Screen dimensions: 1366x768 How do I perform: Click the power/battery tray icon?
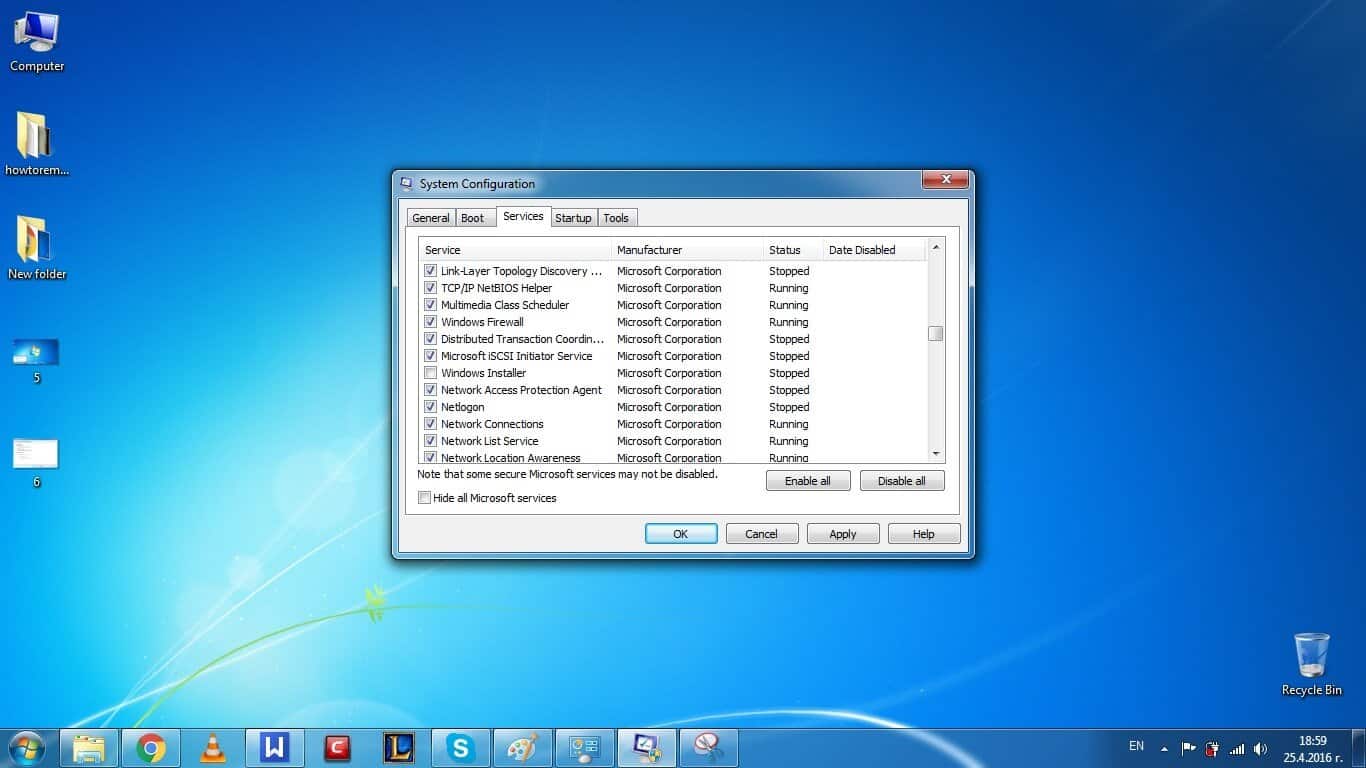point(1212,748)
